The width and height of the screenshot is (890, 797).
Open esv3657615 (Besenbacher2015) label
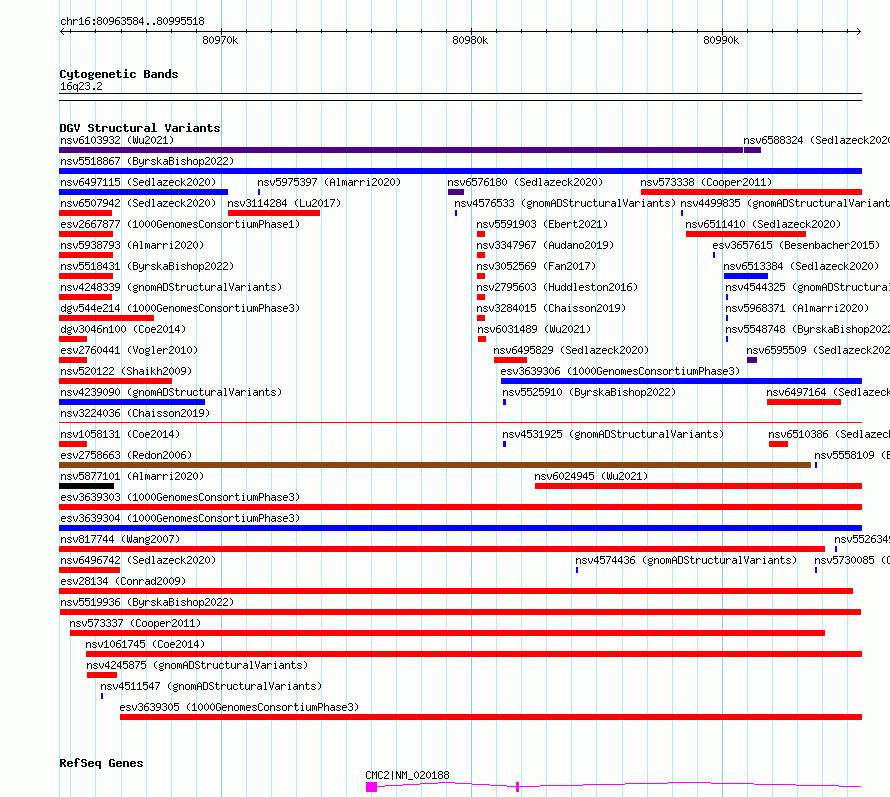click(796, 245)
